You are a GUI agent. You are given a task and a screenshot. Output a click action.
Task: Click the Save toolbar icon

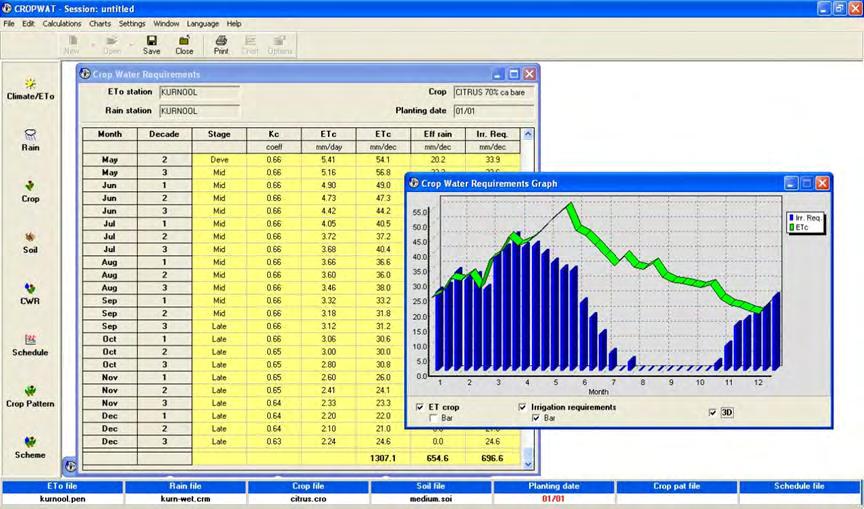(x=152, y=45)
